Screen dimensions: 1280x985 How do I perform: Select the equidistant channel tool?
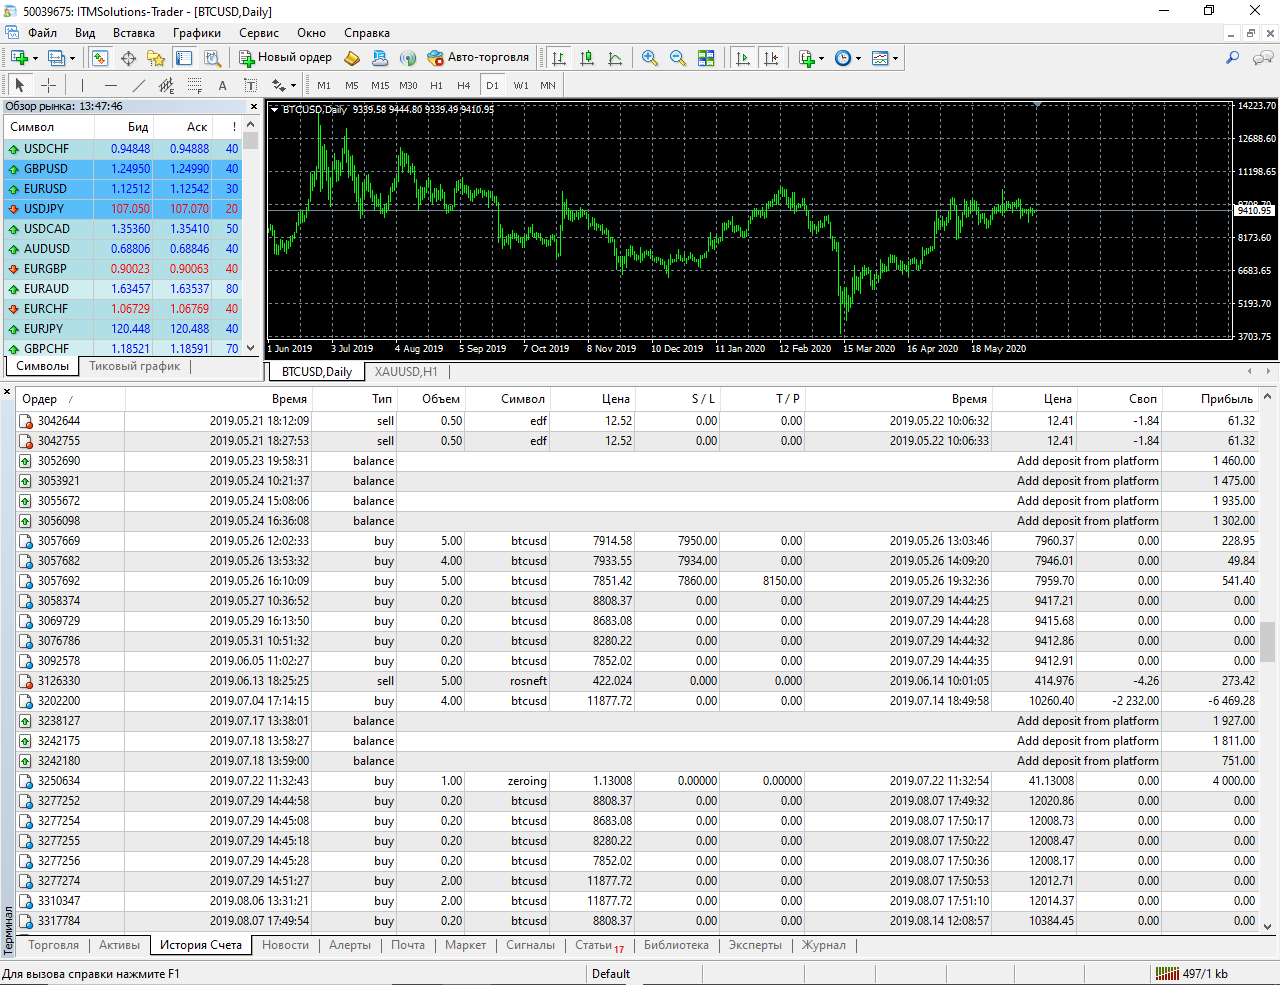tap(167, 85)
